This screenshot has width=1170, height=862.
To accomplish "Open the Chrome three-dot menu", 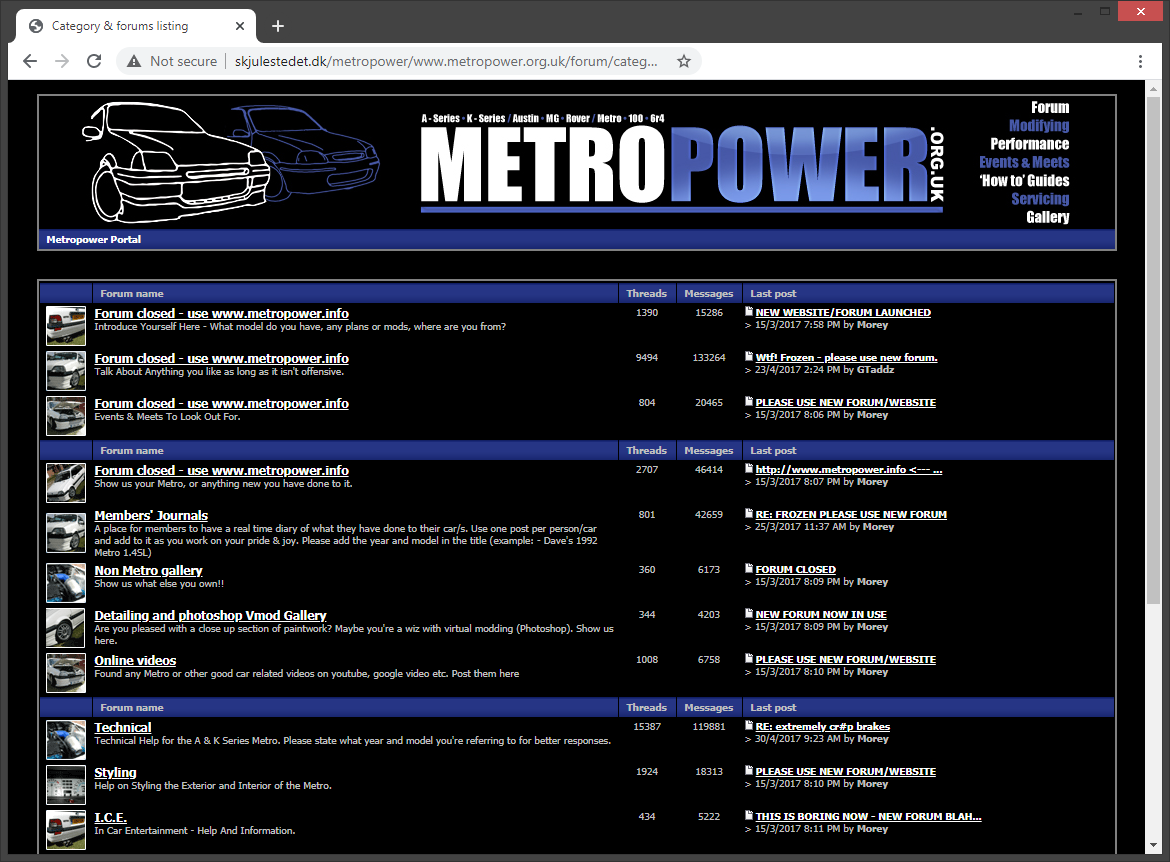I will pyautogui.click(x=1140, y=61).
